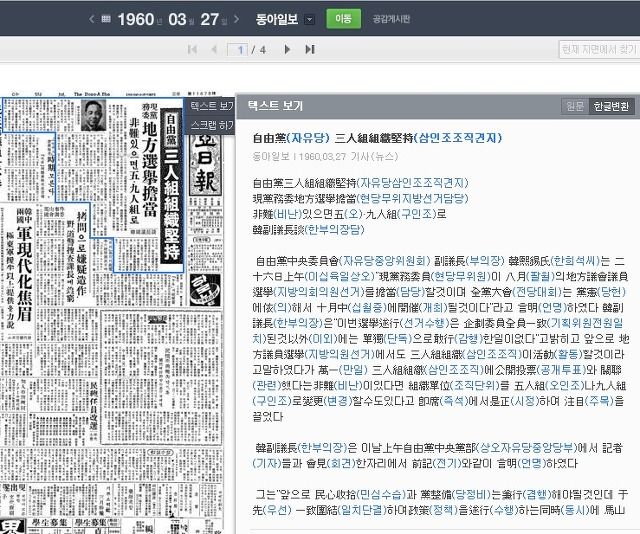The image size is (640, 534).
Task: Click the 동아일보 | 1960.03.27 byline text
Action: click(x=325, y=156)
